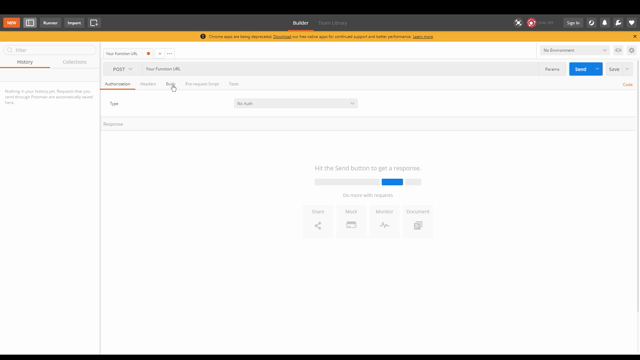Screen dimensions: 640x360
Task: Open manage environments gear icon
Action: 631,50
